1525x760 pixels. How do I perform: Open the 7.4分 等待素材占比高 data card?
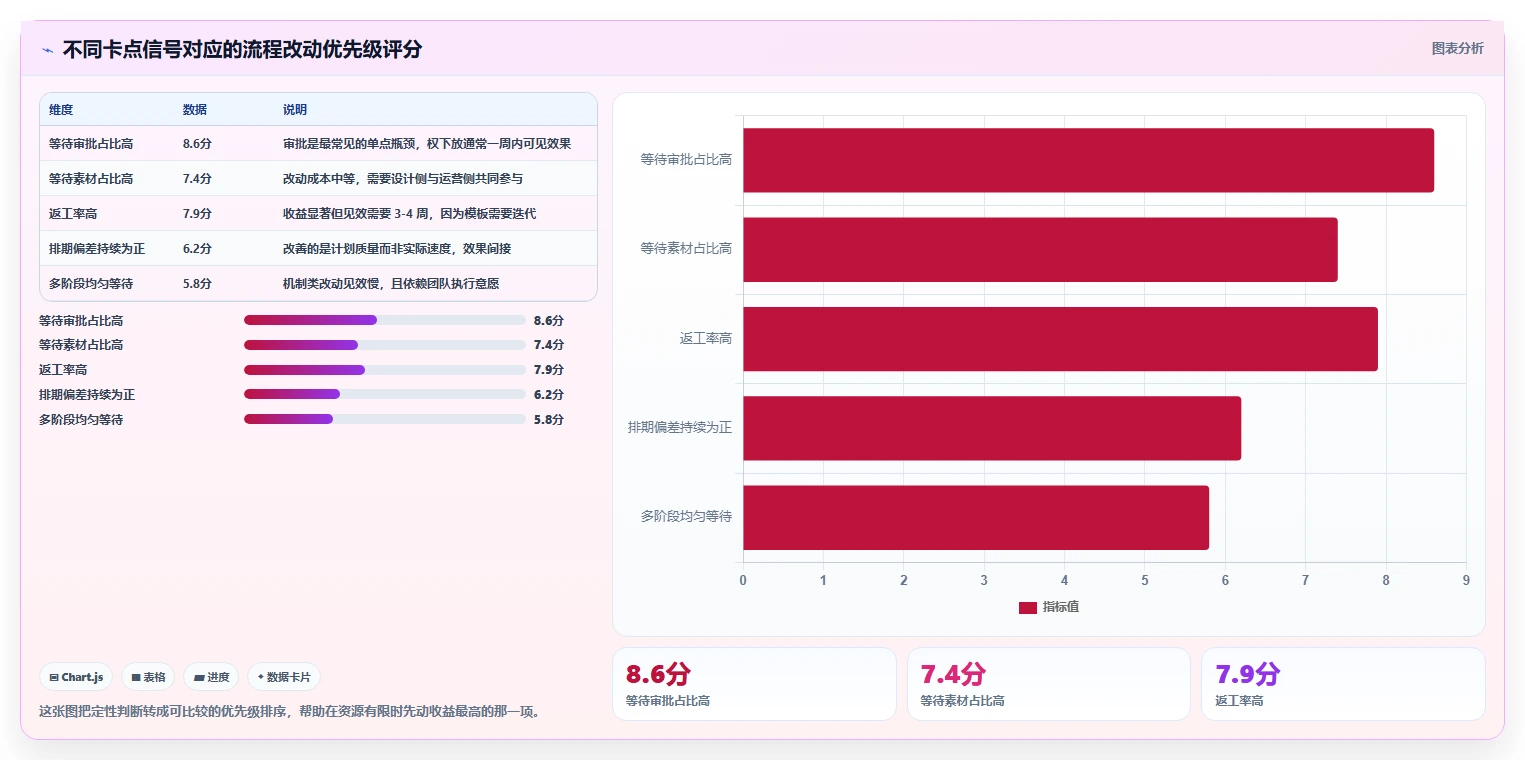[x=1049, y=684]
